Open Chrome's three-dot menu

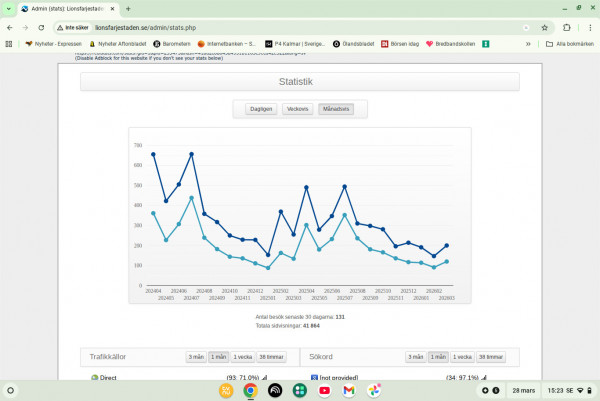click(589, 27)
